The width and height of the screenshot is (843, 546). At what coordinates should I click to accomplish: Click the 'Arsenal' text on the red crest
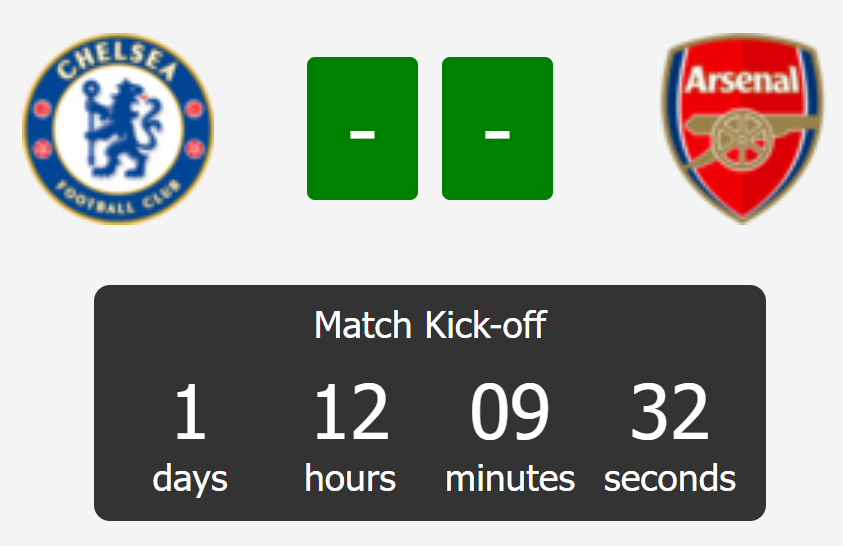[x=742, y=81]
